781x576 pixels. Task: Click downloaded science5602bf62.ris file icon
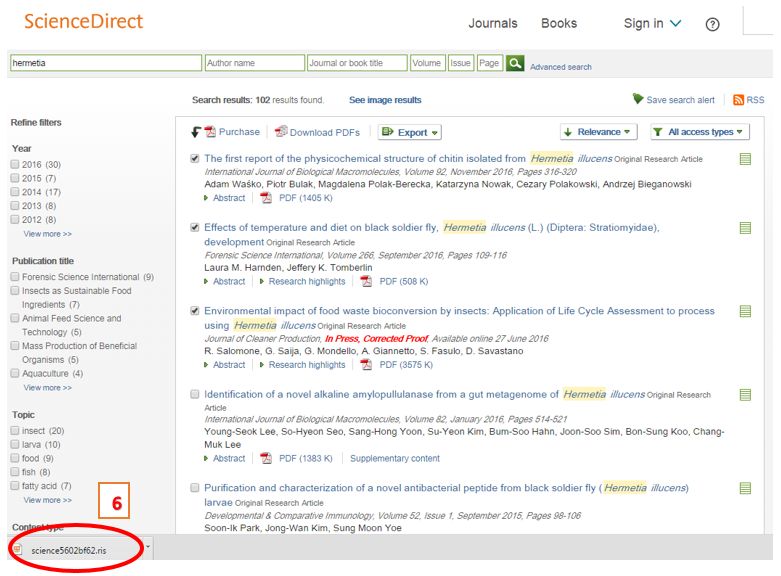coord(18,550)
